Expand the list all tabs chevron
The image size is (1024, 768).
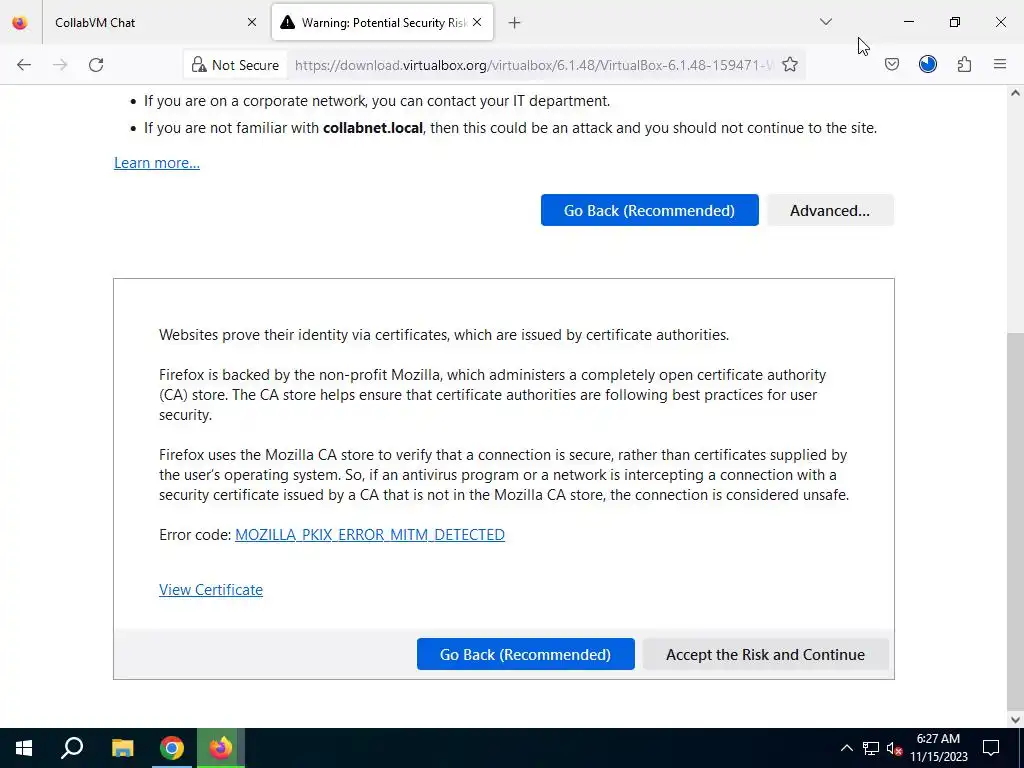point(826,22)
